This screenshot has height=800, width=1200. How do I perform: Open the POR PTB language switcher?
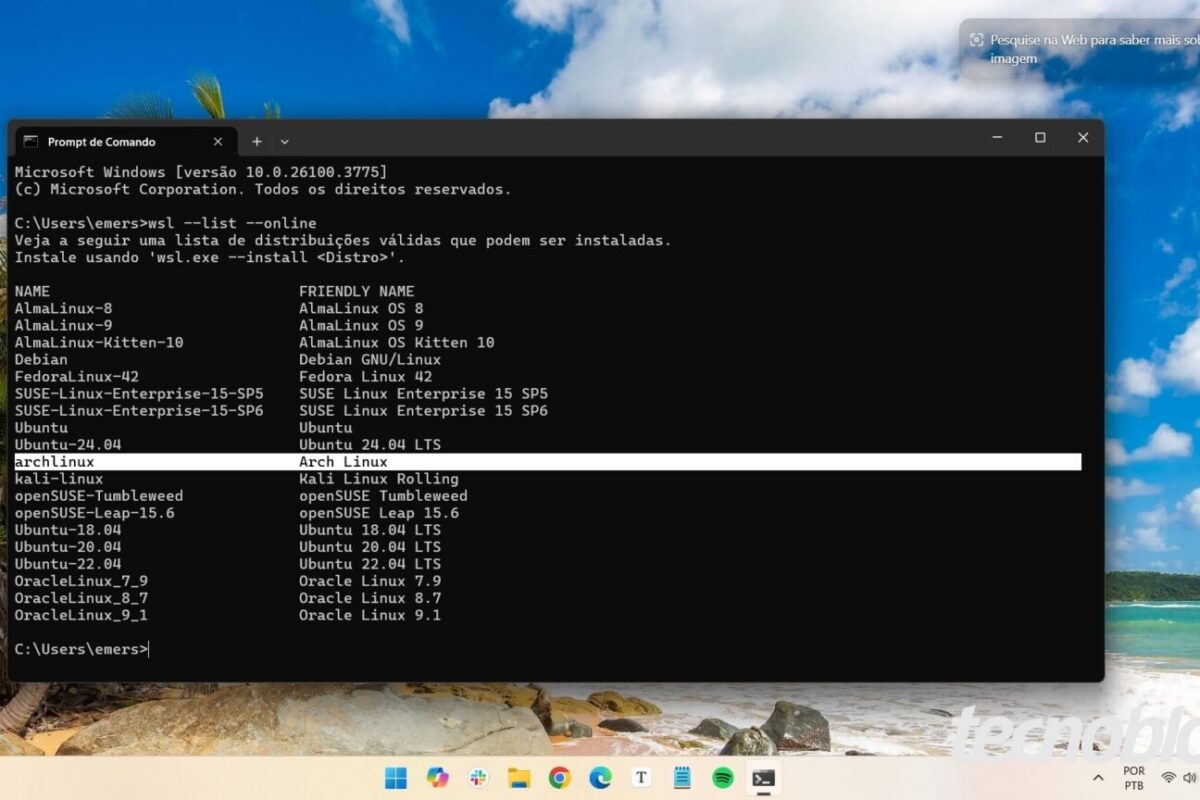(1134, 778)
